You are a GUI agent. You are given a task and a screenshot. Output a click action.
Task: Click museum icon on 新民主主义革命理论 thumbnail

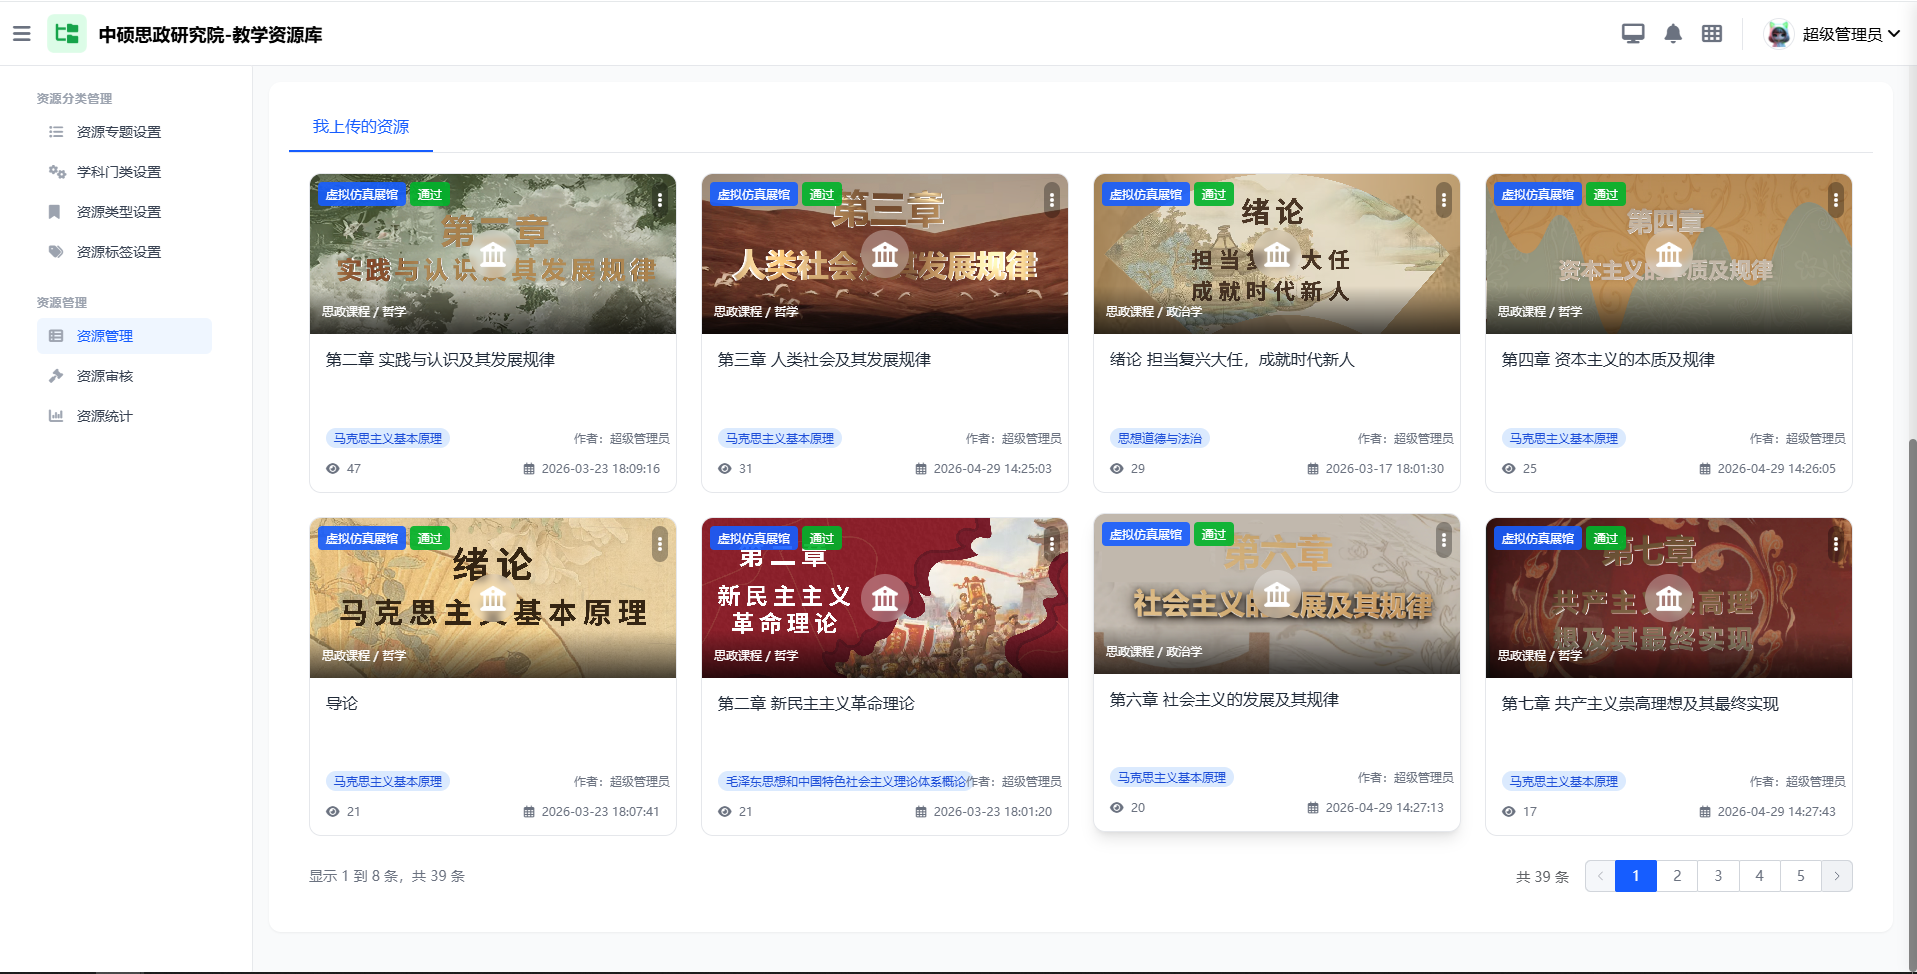[885, 599]
